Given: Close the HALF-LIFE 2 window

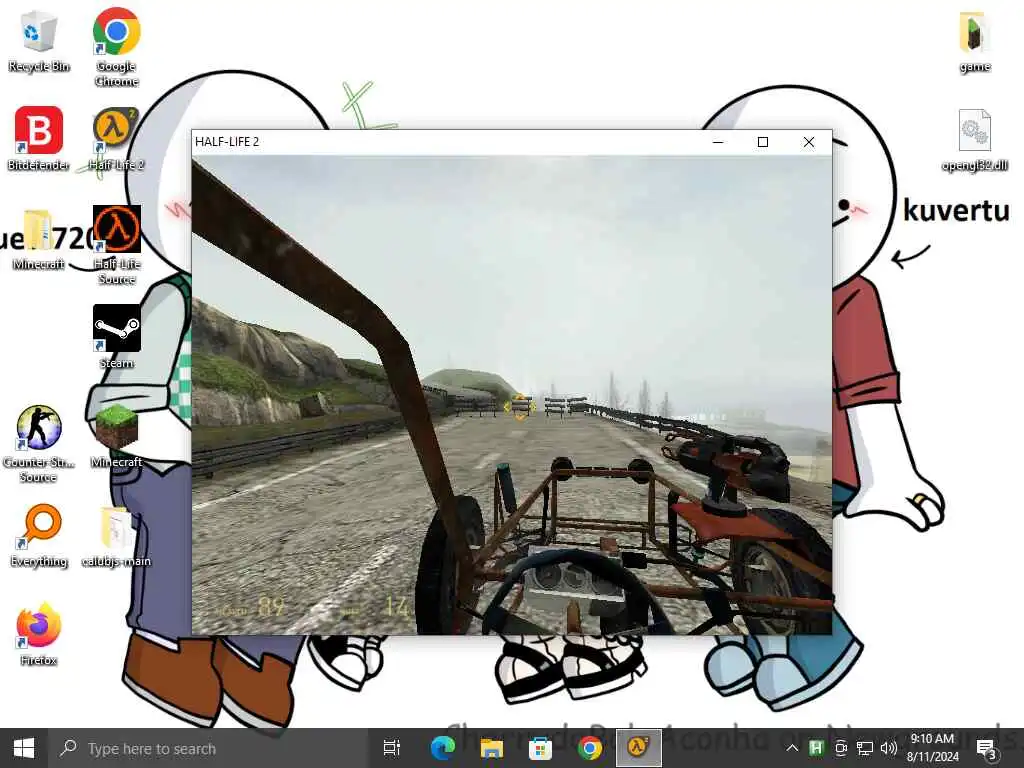Looking at the screenshot, I should [808, 142].
